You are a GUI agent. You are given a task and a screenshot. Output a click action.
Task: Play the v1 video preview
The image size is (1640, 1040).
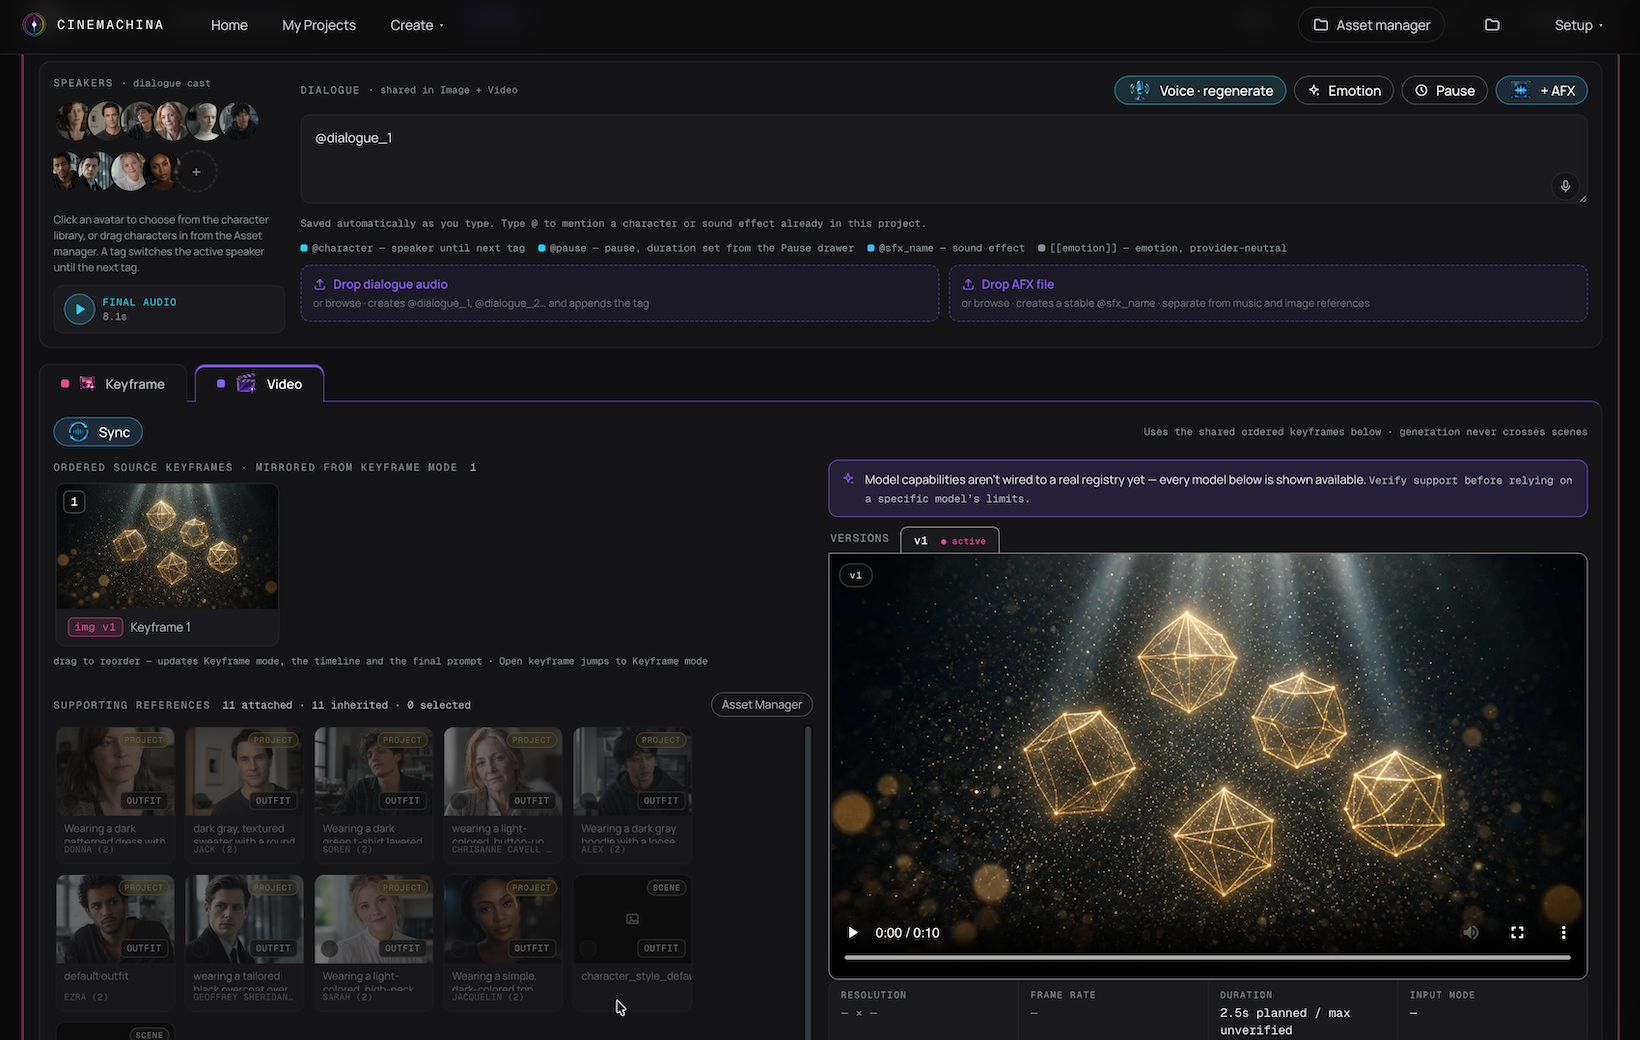pos(853,933)
